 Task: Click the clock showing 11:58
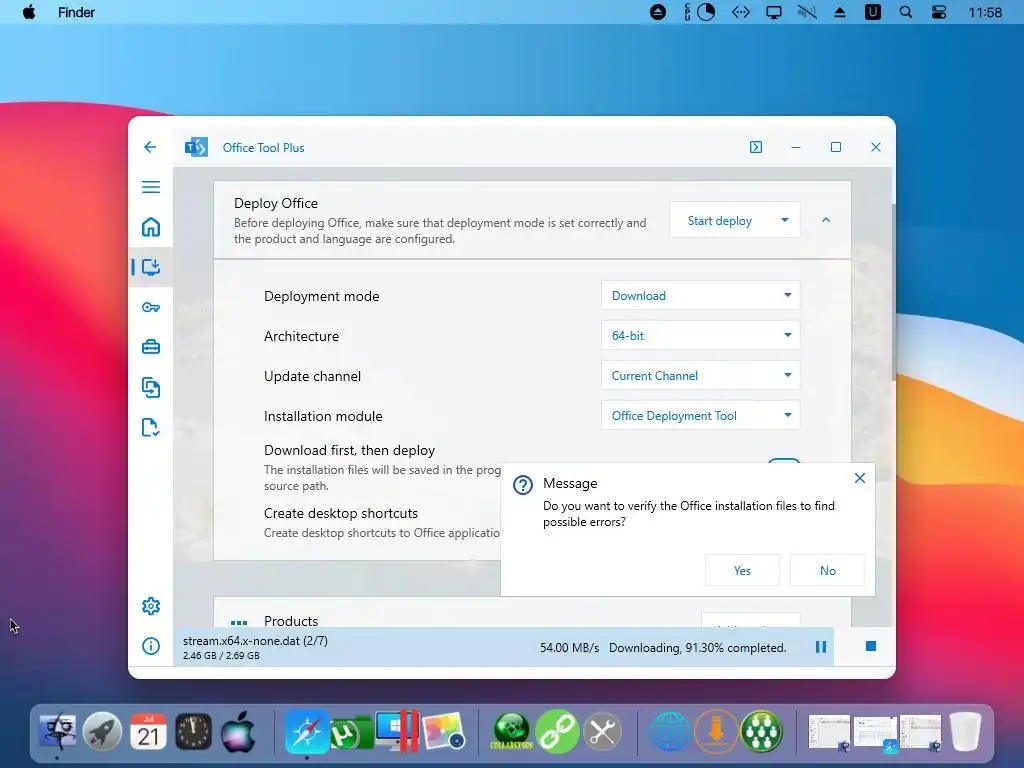coord(985,12)
